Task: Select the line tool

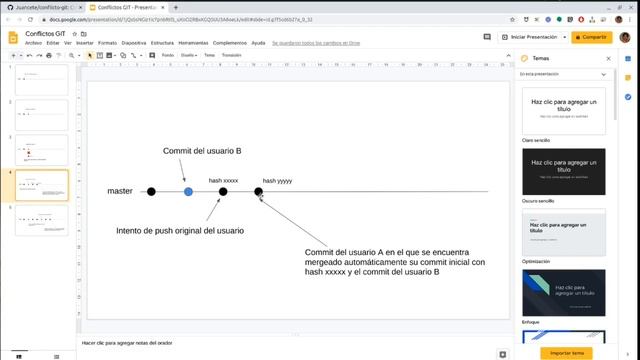Action: pos(133,55)
